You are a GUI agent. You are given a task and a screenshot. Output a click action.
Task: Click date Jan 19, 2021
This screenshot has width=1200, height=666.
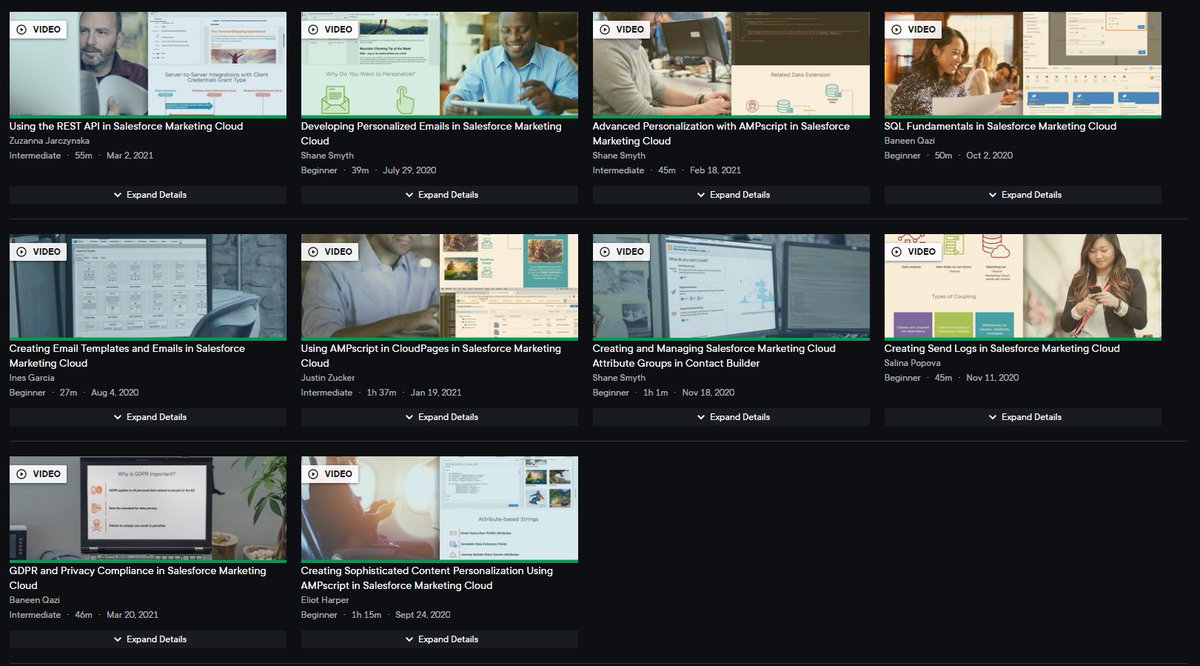436,393
